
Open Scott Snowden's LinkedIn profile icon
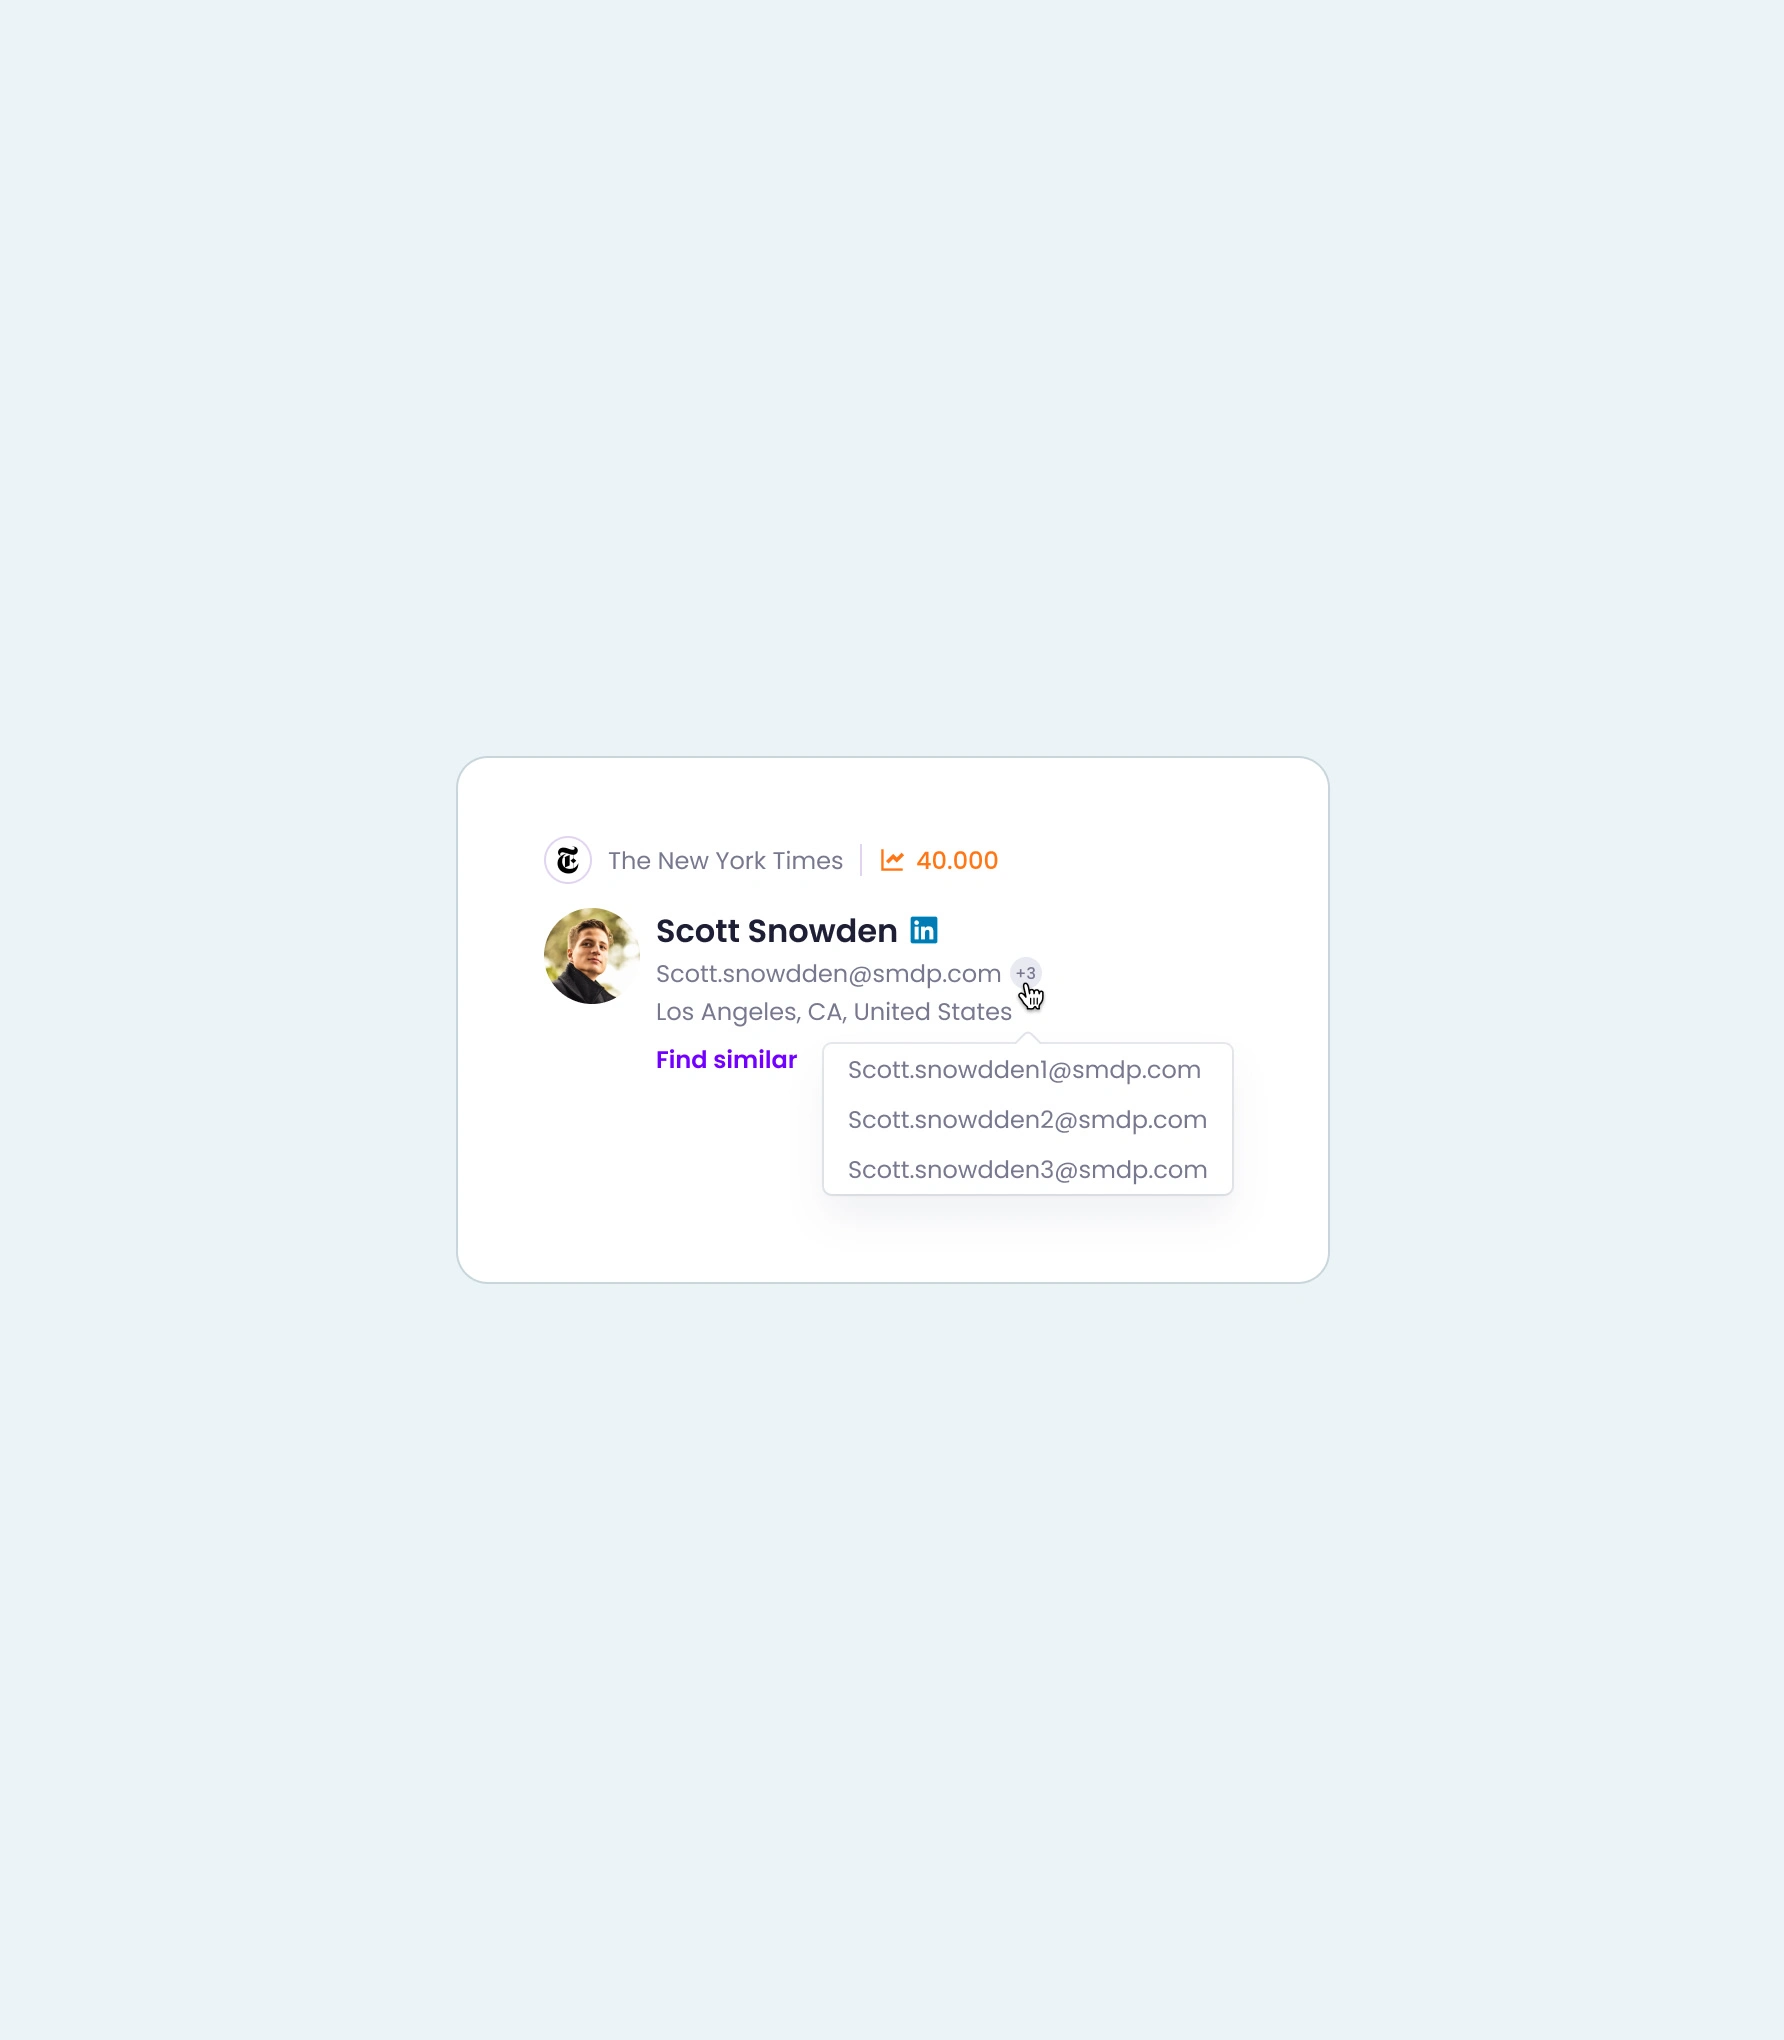924,930
